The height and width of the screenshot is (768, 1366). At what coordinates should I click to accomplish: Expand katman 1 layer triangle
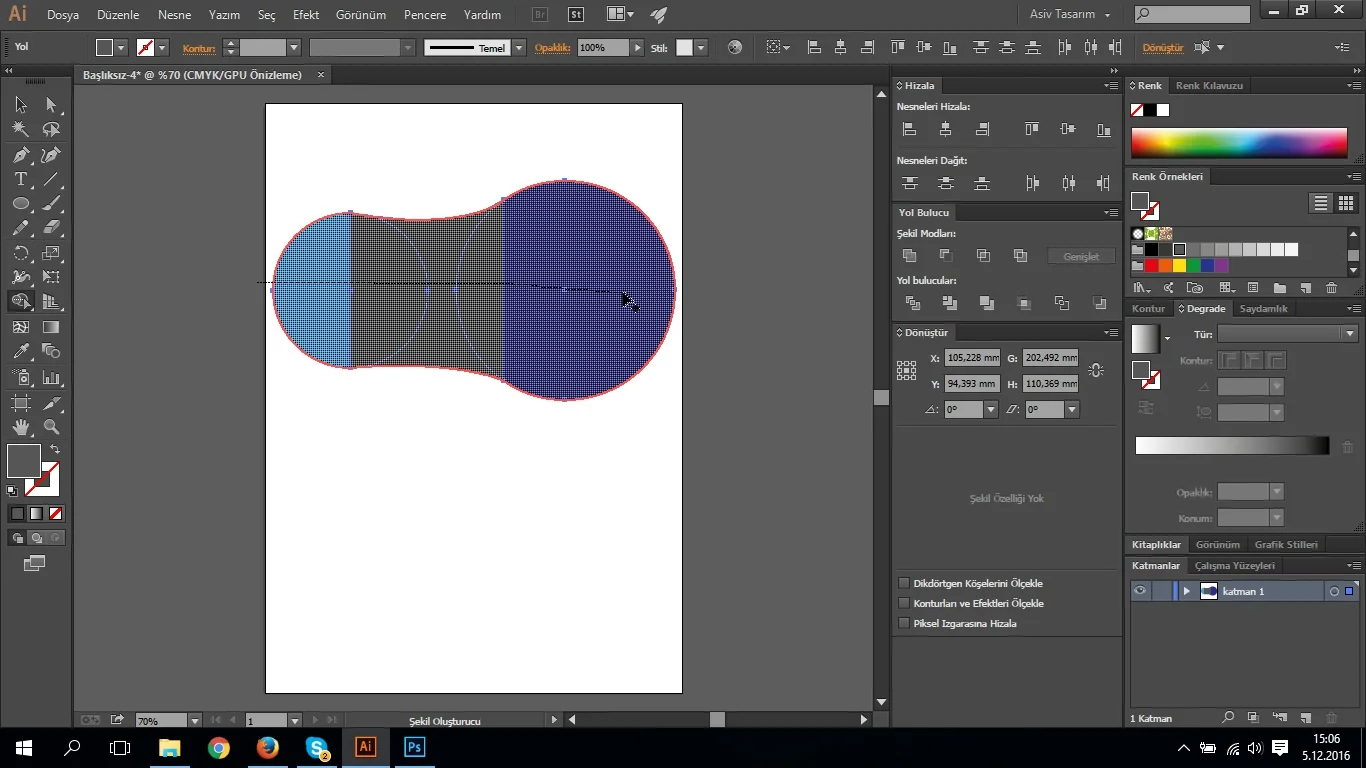pos(1187,591)
